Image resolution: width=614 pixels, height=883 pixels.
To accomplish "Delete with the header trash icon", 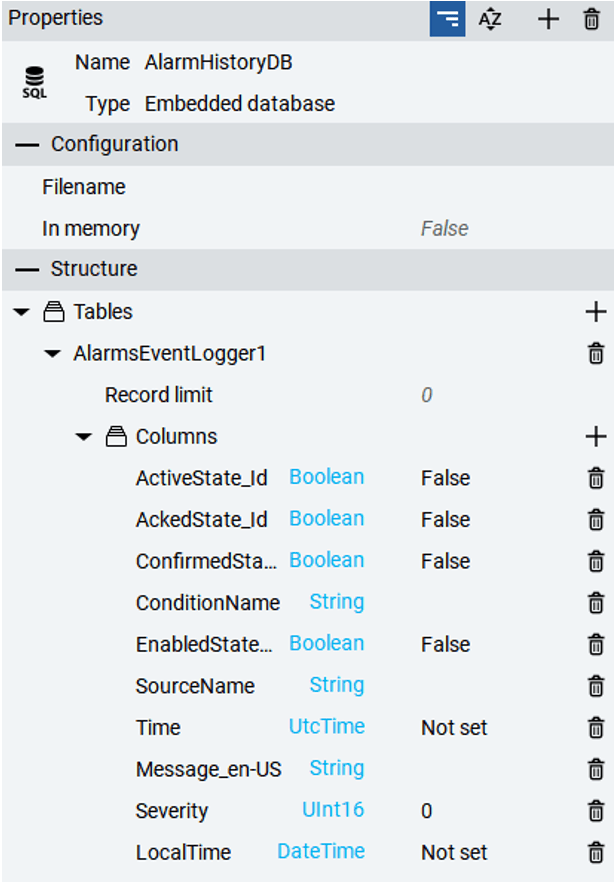I will 591,19.
